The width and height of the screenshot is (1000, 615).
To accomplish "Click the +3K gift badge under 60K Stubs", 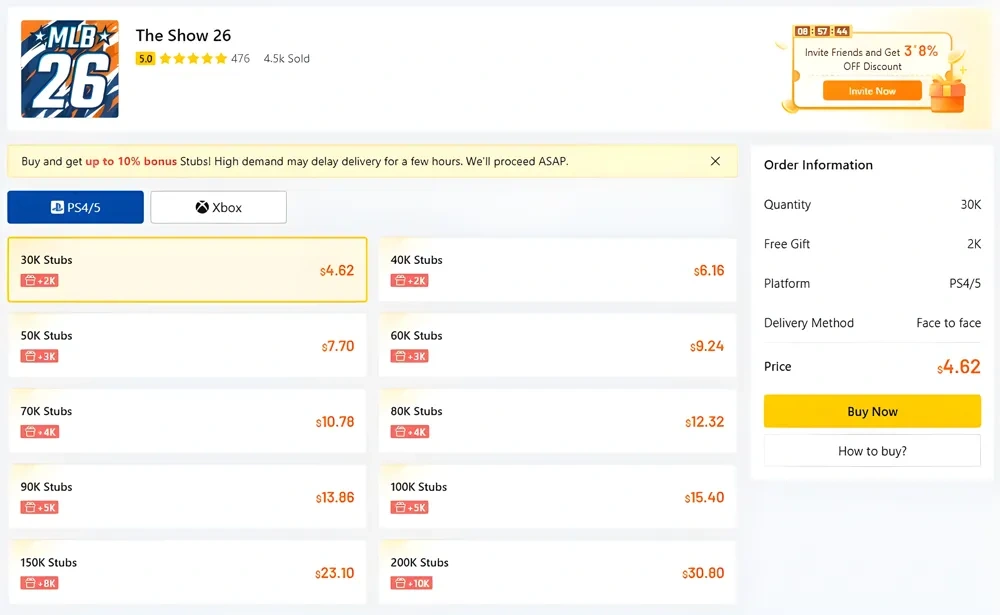I will point(409,356).
